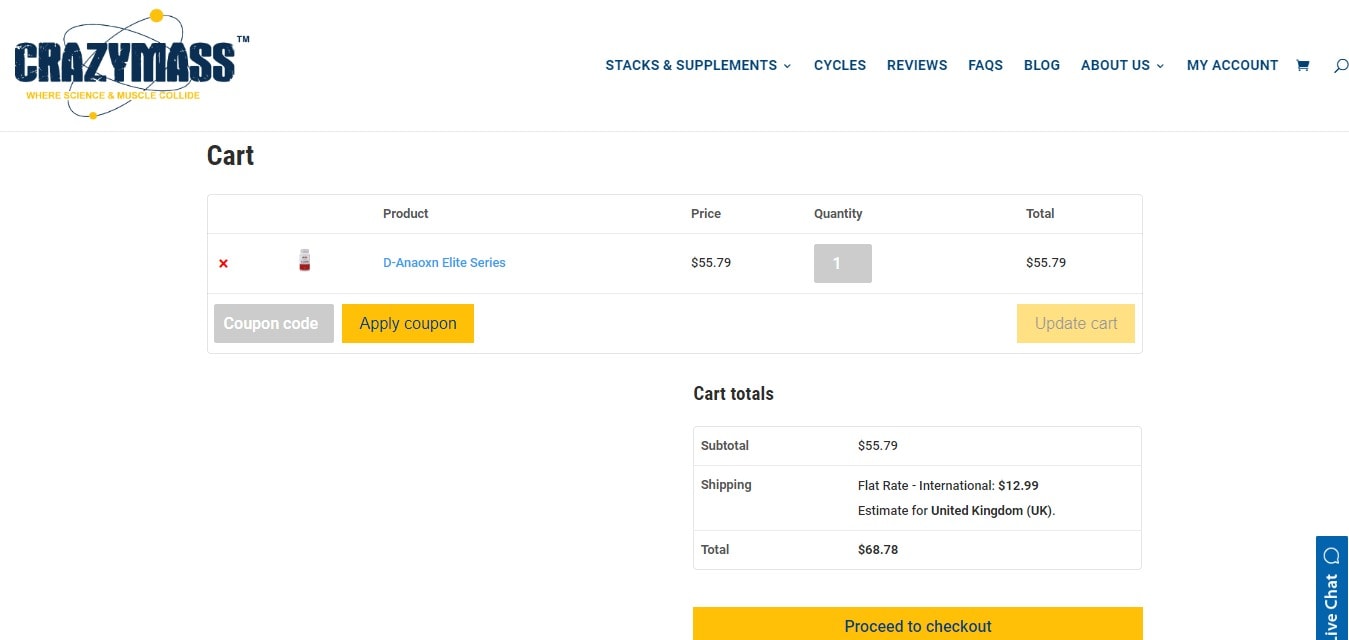Screen dimensions: 1349x640
Task: Expand the About Us menu
Action: pos(1122,65)
